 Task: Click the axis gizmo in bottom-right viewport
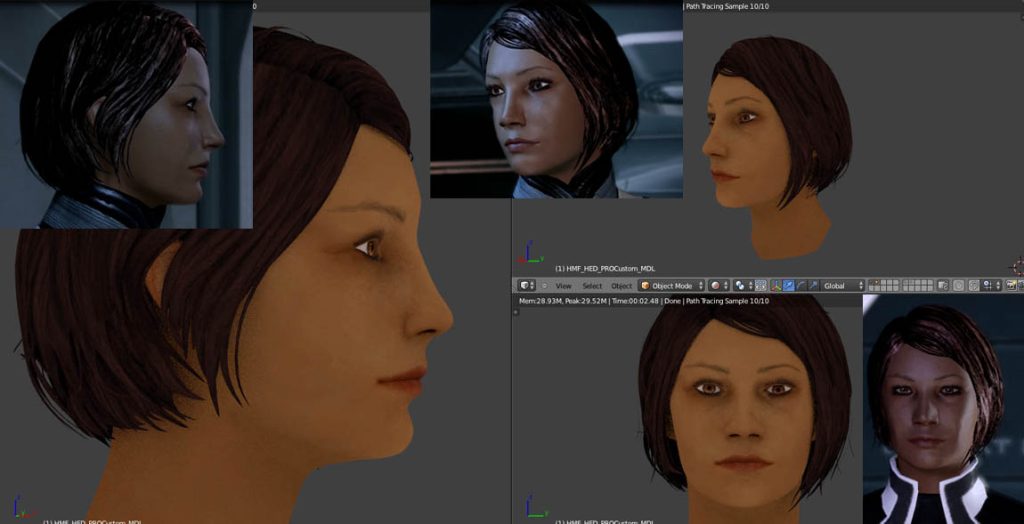(x=536, y=506)
